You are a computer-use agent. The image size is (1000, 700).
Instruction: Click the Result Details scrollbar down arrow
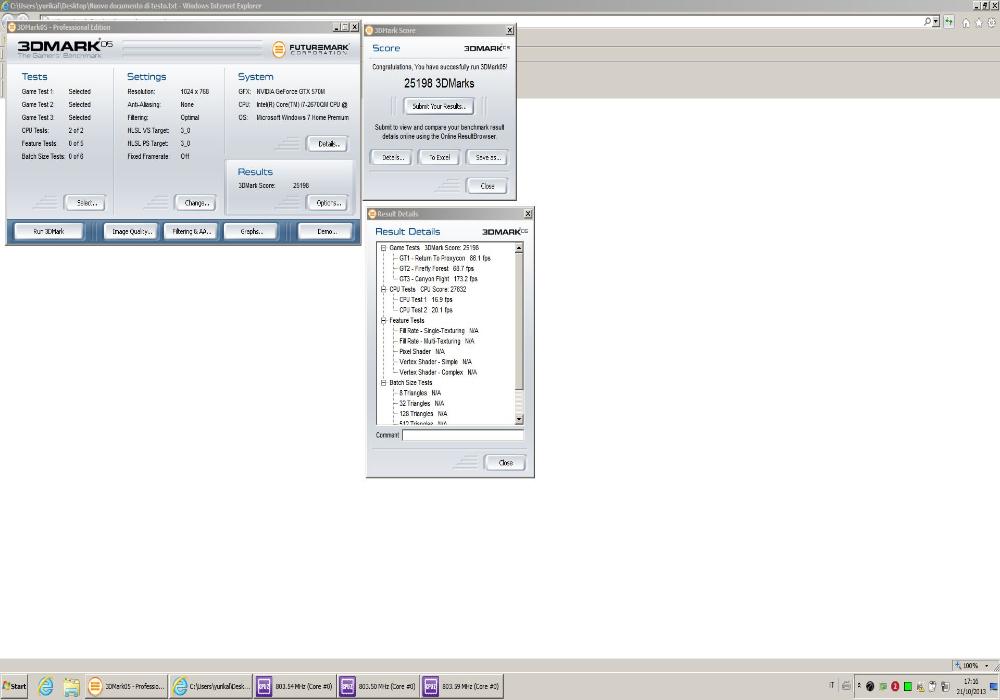point(518,419)
